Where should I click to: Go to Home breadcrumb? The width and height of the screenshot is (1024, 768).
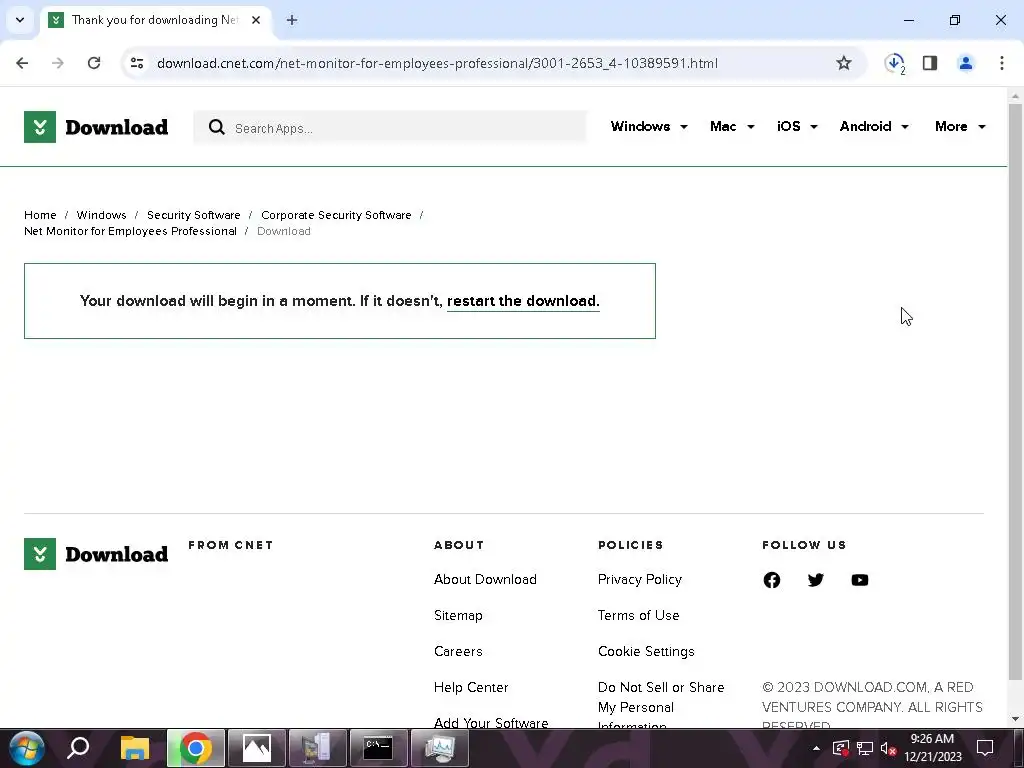40,215
